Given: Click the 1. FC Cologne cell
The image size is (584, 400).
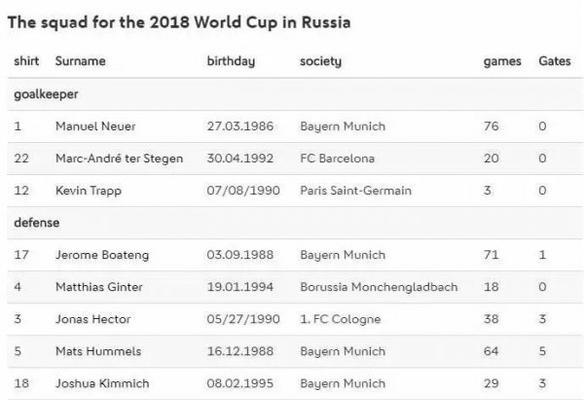Looking at the screenshot, I should [340, 320].
